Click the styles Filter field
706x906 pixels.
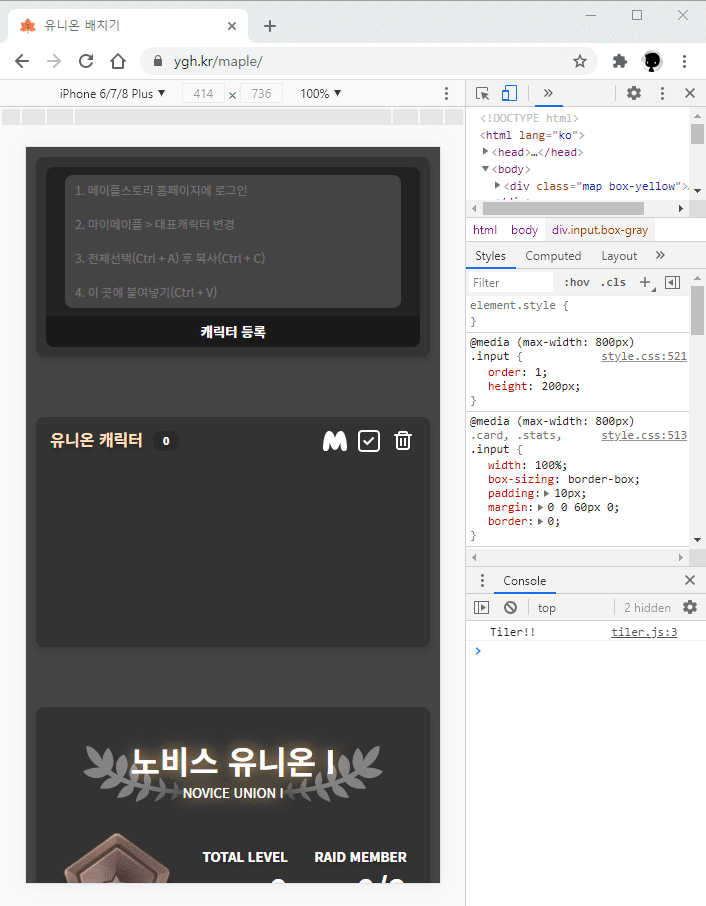[510, 283]
